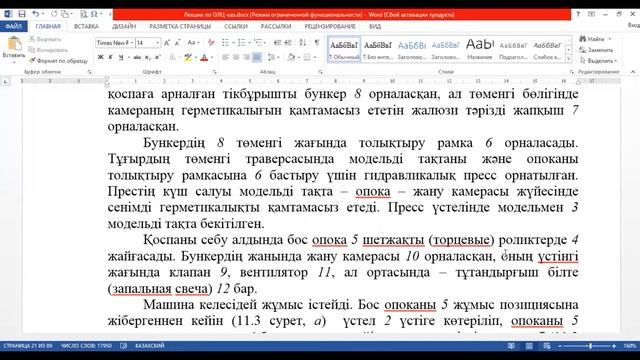Redo the last action
Screen dimensions: 640x360
[x=53, y=14]
